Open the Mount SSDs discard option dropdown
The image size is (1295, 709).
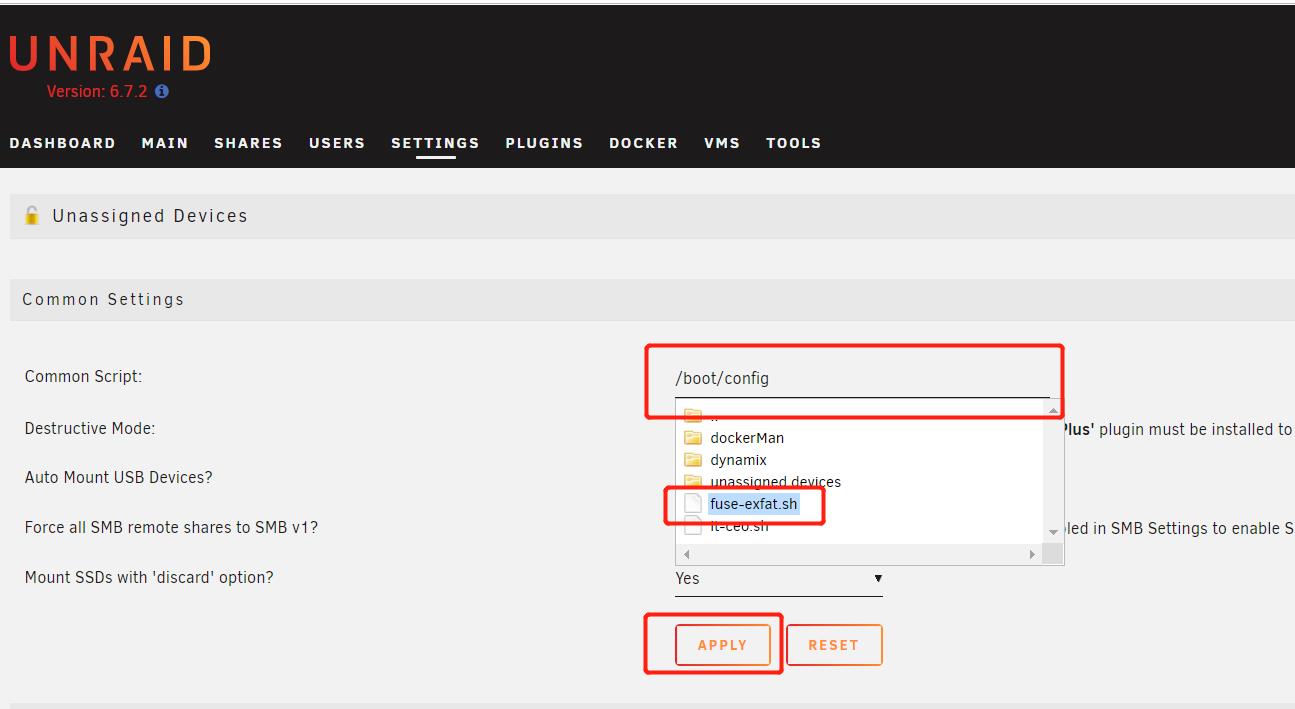pyautogui.click(x=778, y=578)
